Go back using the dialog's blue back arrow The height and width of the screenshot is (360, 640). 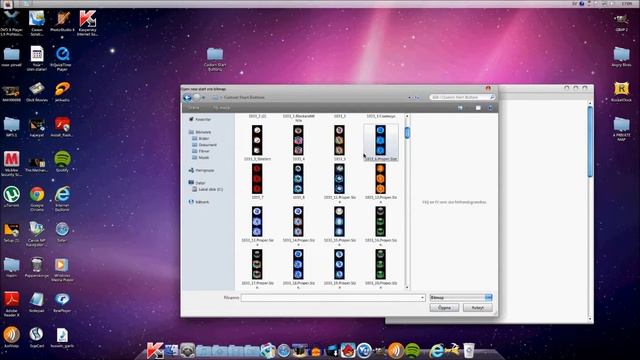(x=187, y=98)
